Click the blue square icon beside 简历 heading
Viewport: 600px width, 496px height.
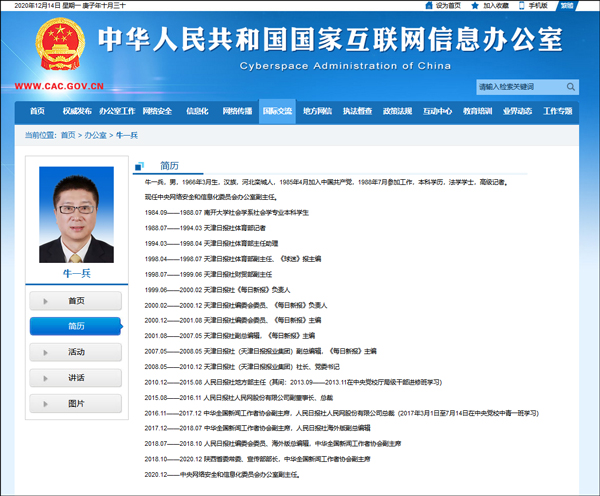pos(139,166)
